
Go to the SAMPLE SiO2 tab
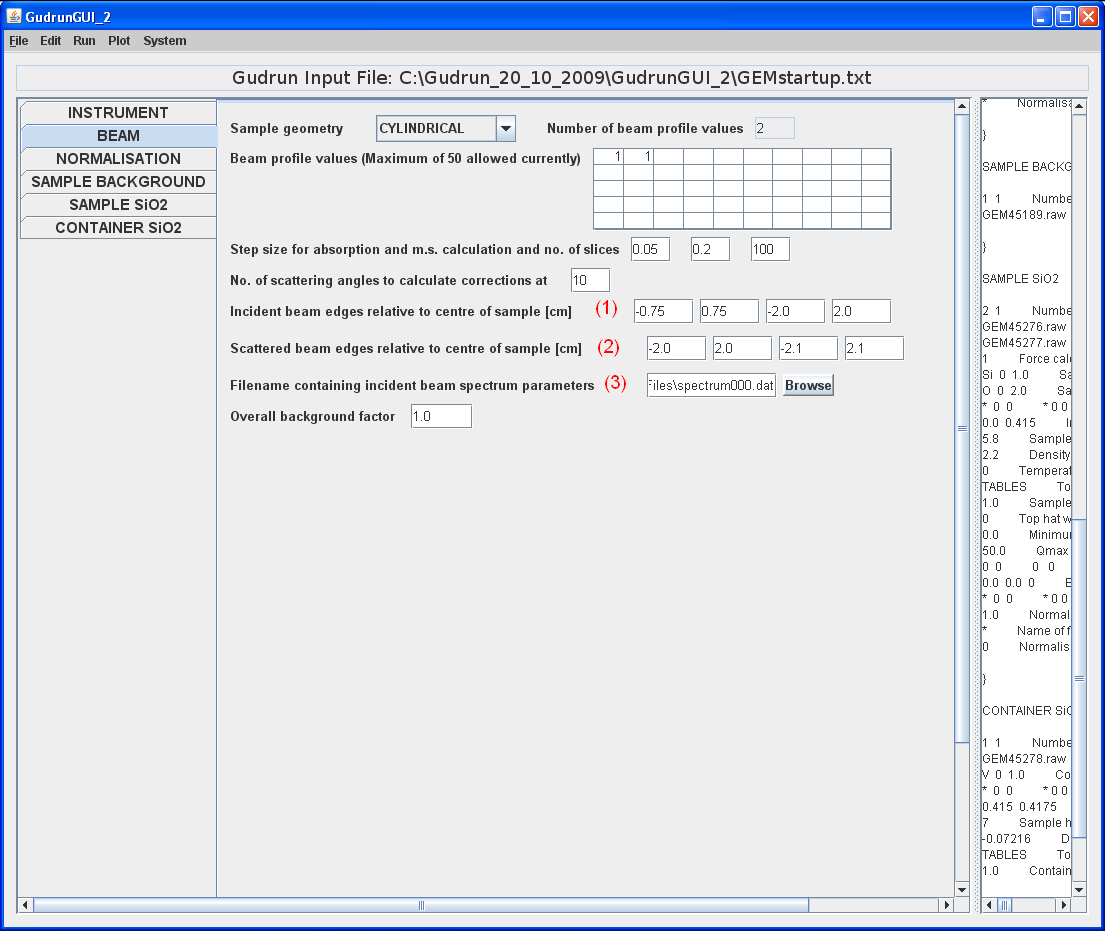[118, 205]
